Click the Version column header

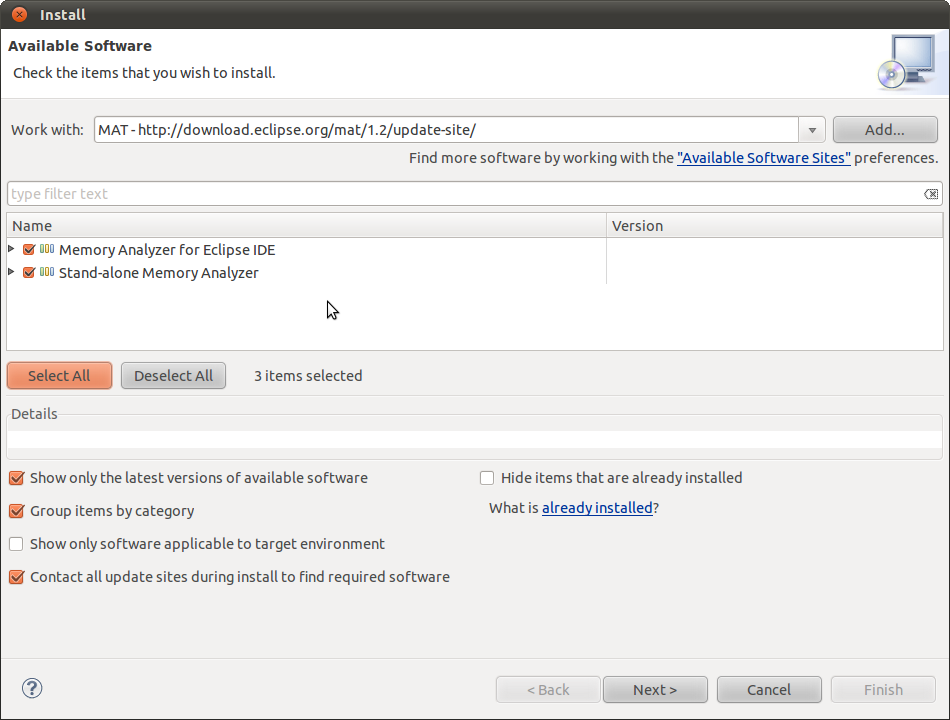point(775,225)
